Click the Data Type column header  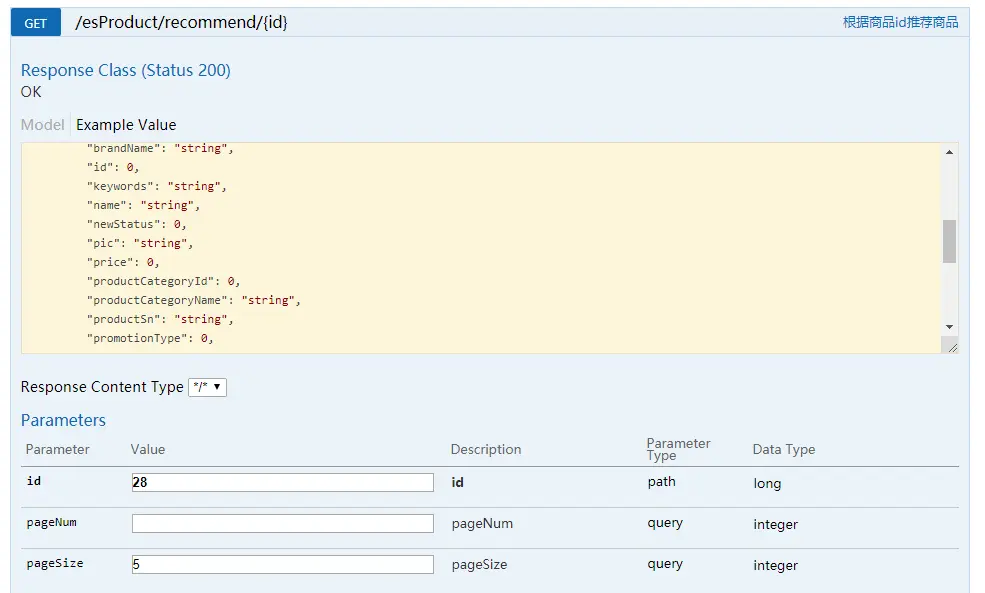point(783,449)
